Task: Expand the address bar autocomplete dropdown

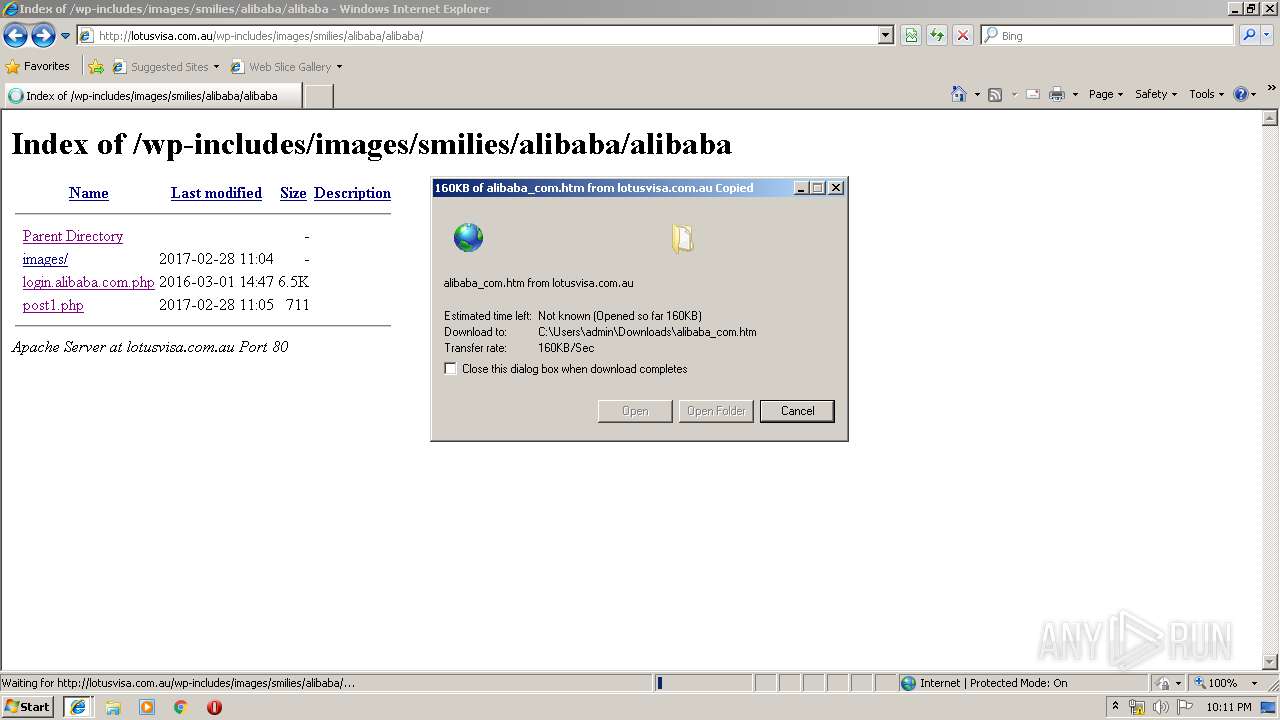Action: [x=885, y=36]
